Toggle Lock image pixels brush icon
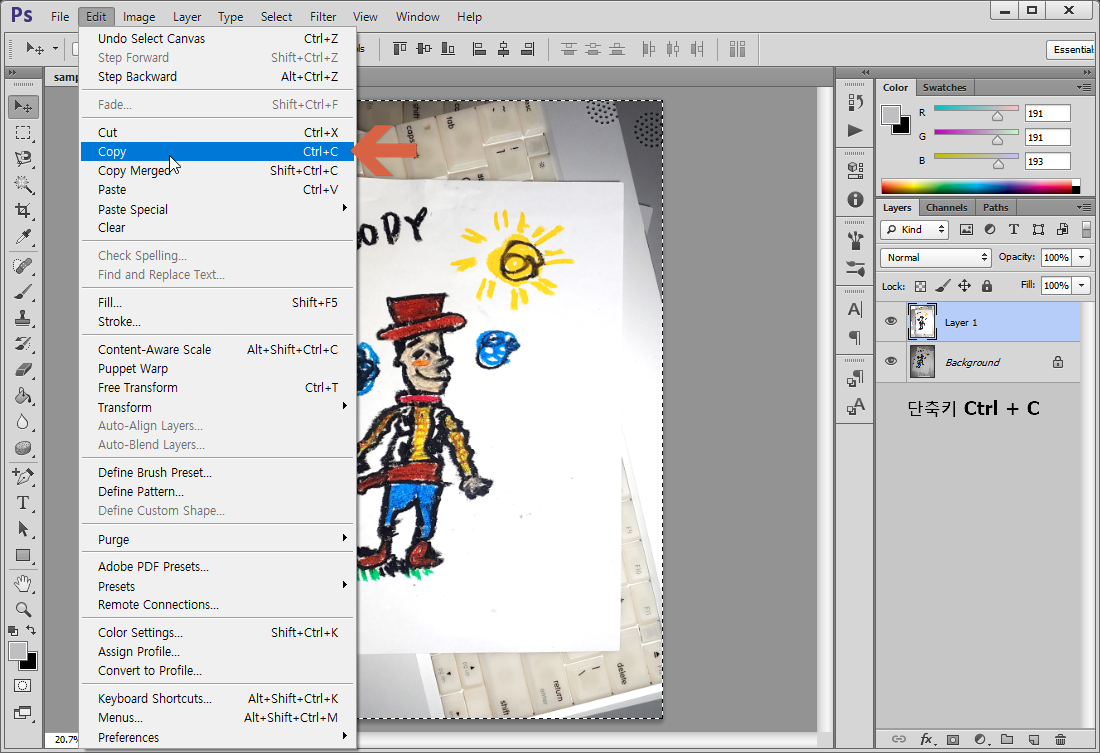Screen dimensions: 1100x753 coord(943,286)
